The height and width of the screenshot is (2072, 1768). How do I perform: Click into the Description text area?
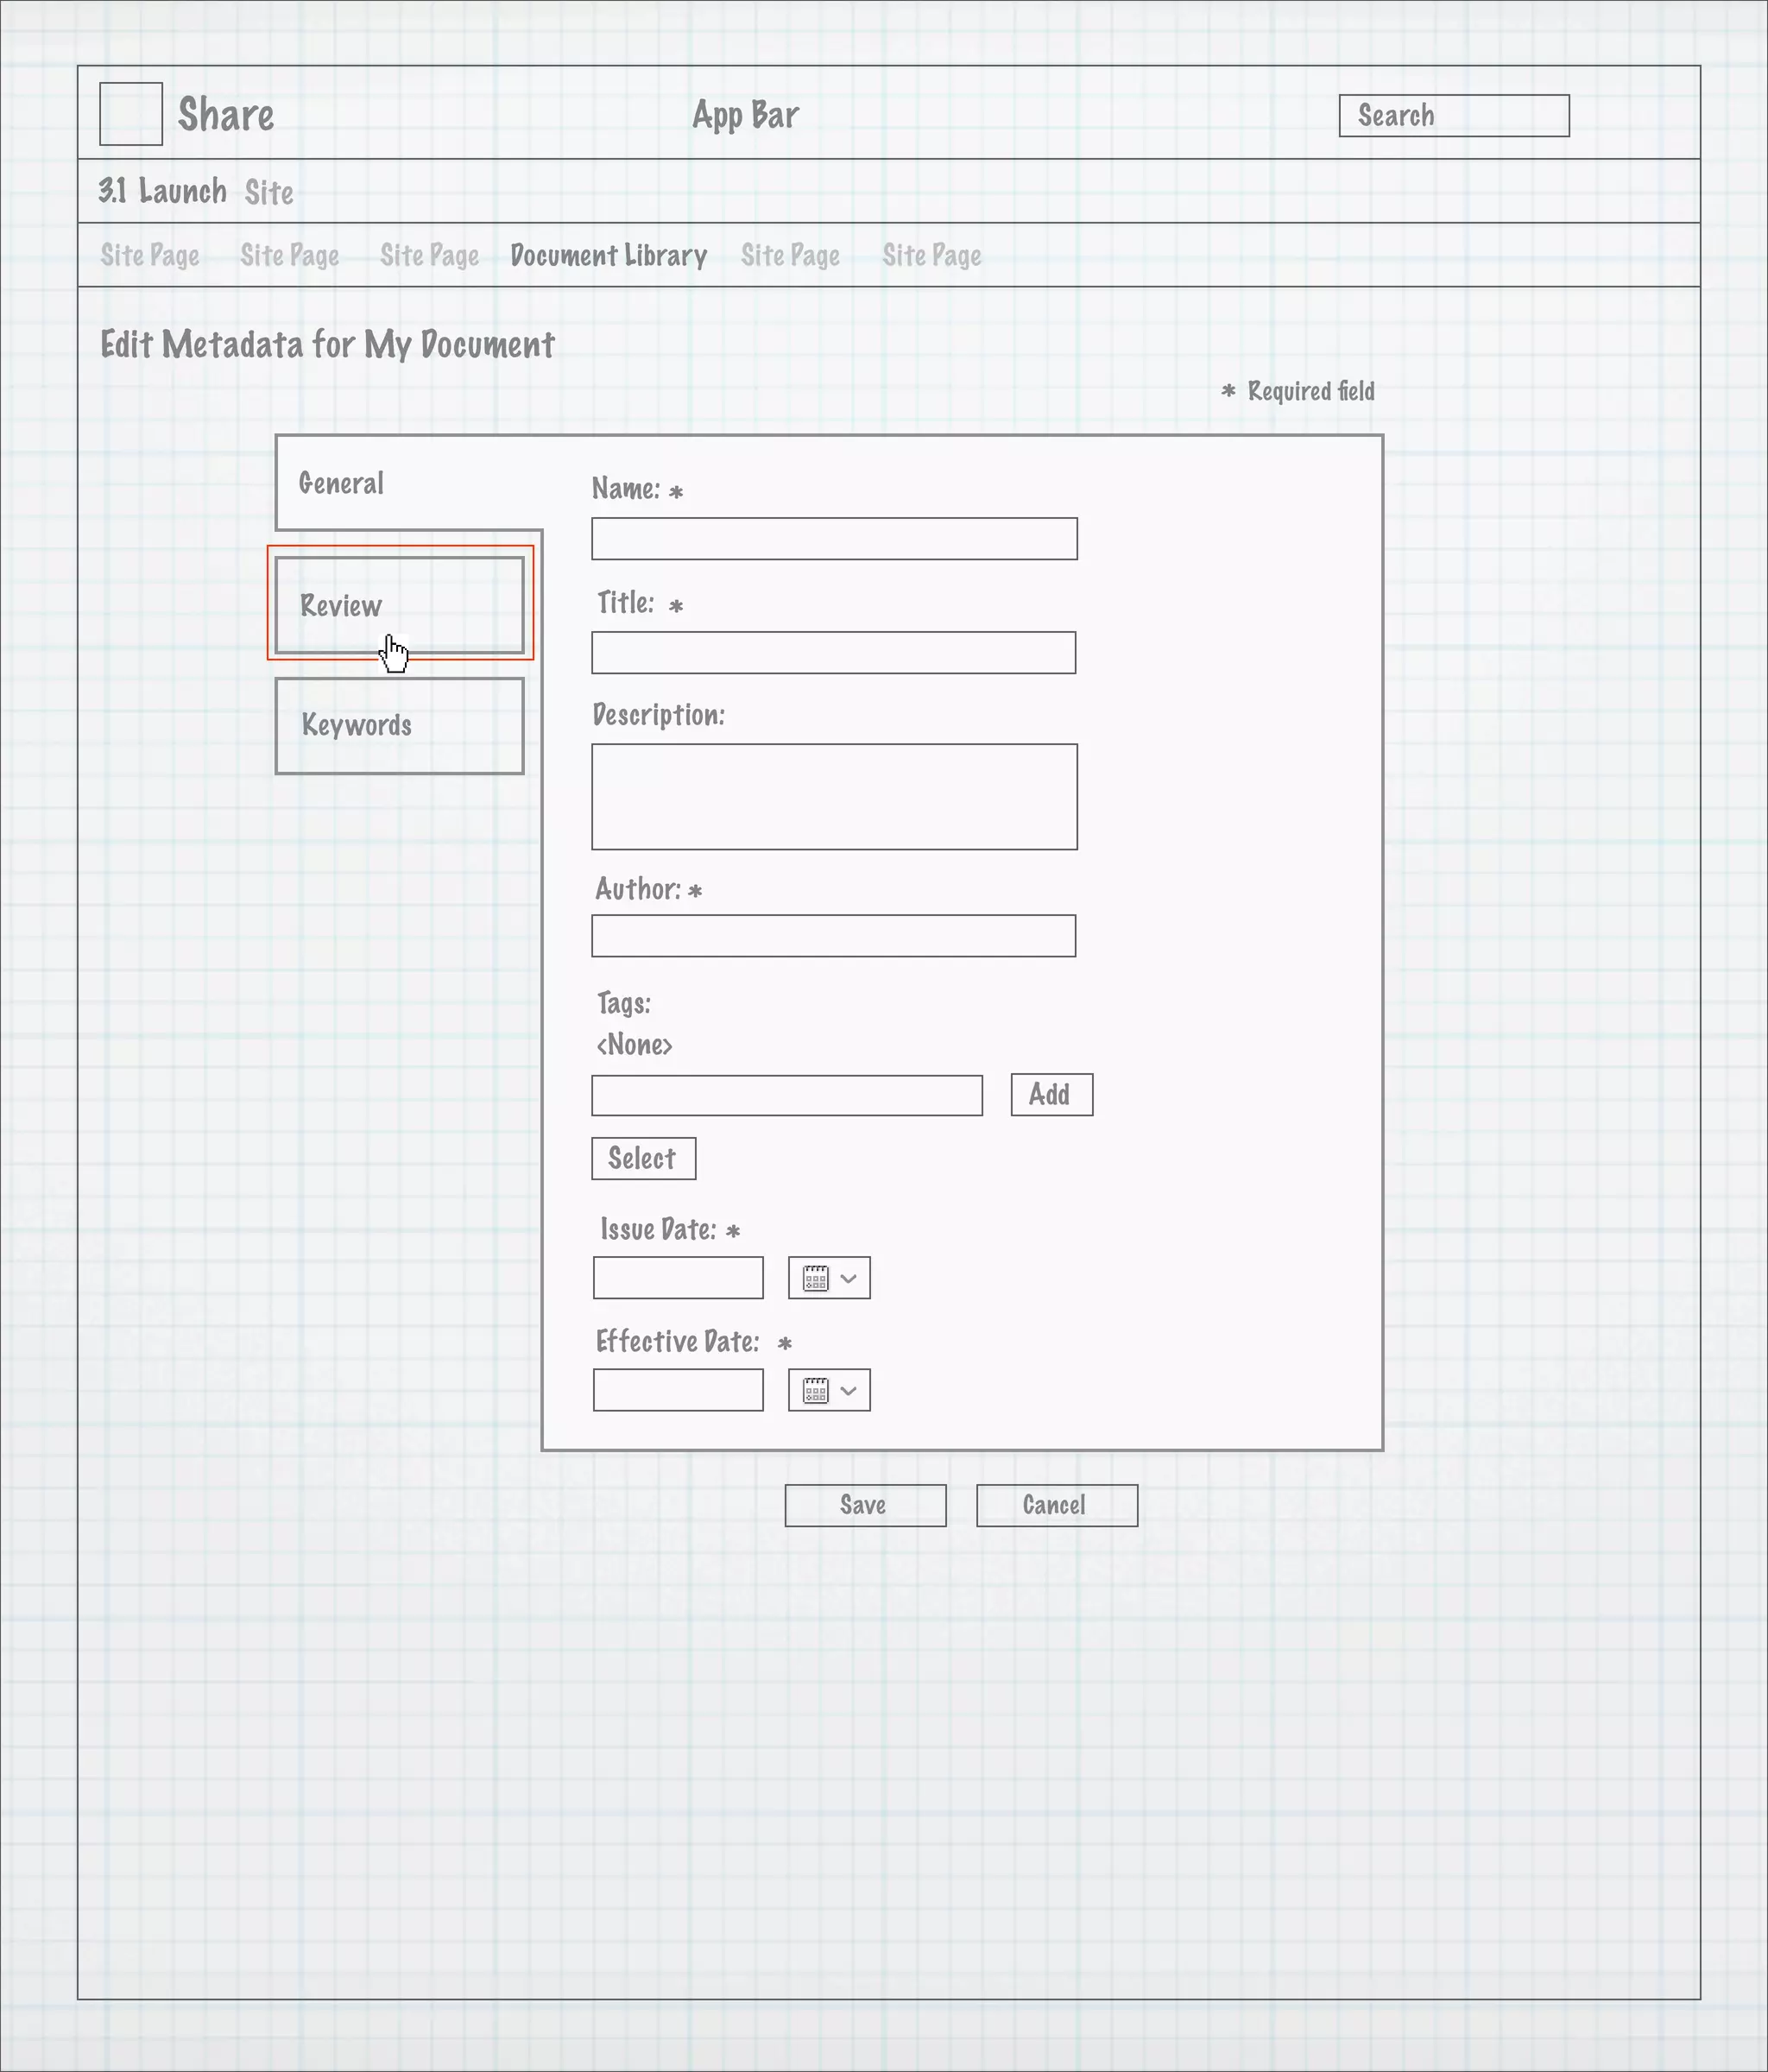coord(834,796)
